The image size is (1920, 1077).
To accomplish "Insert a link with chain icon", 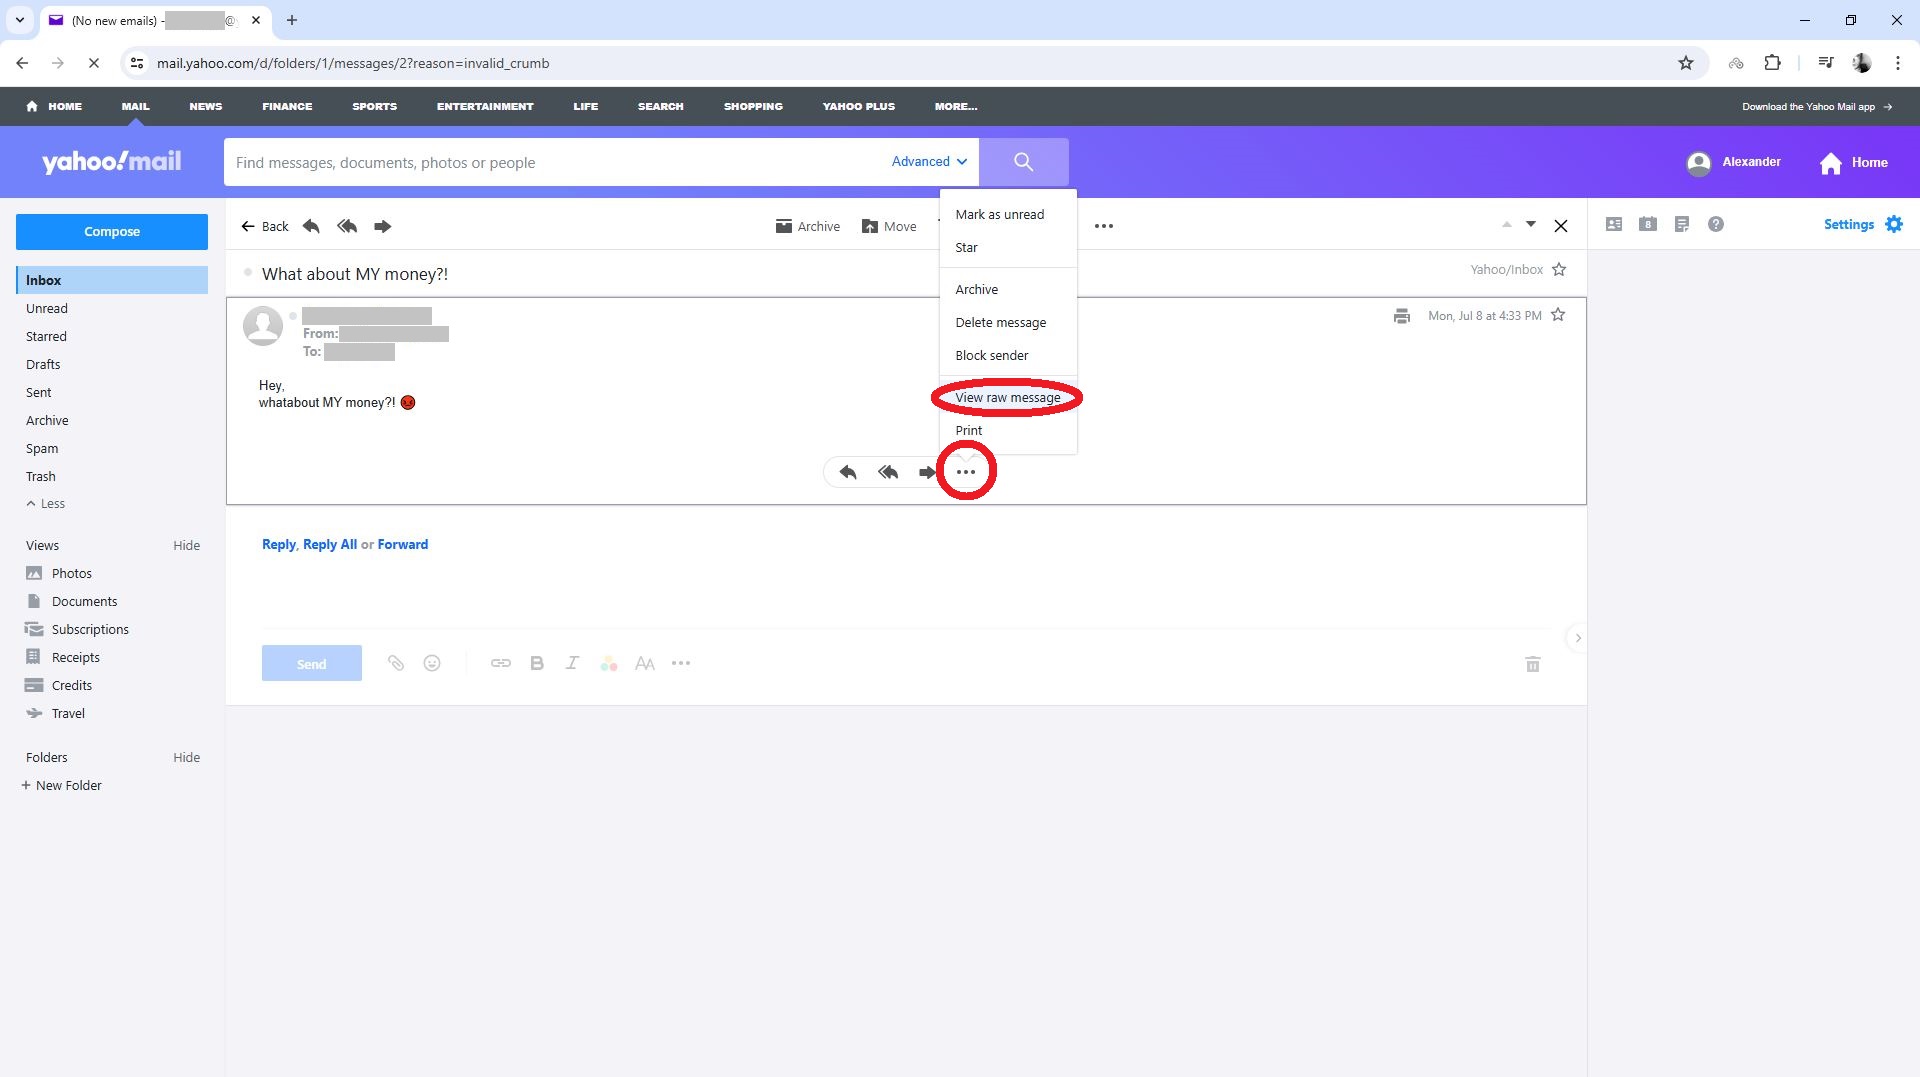I will point(501,663).
